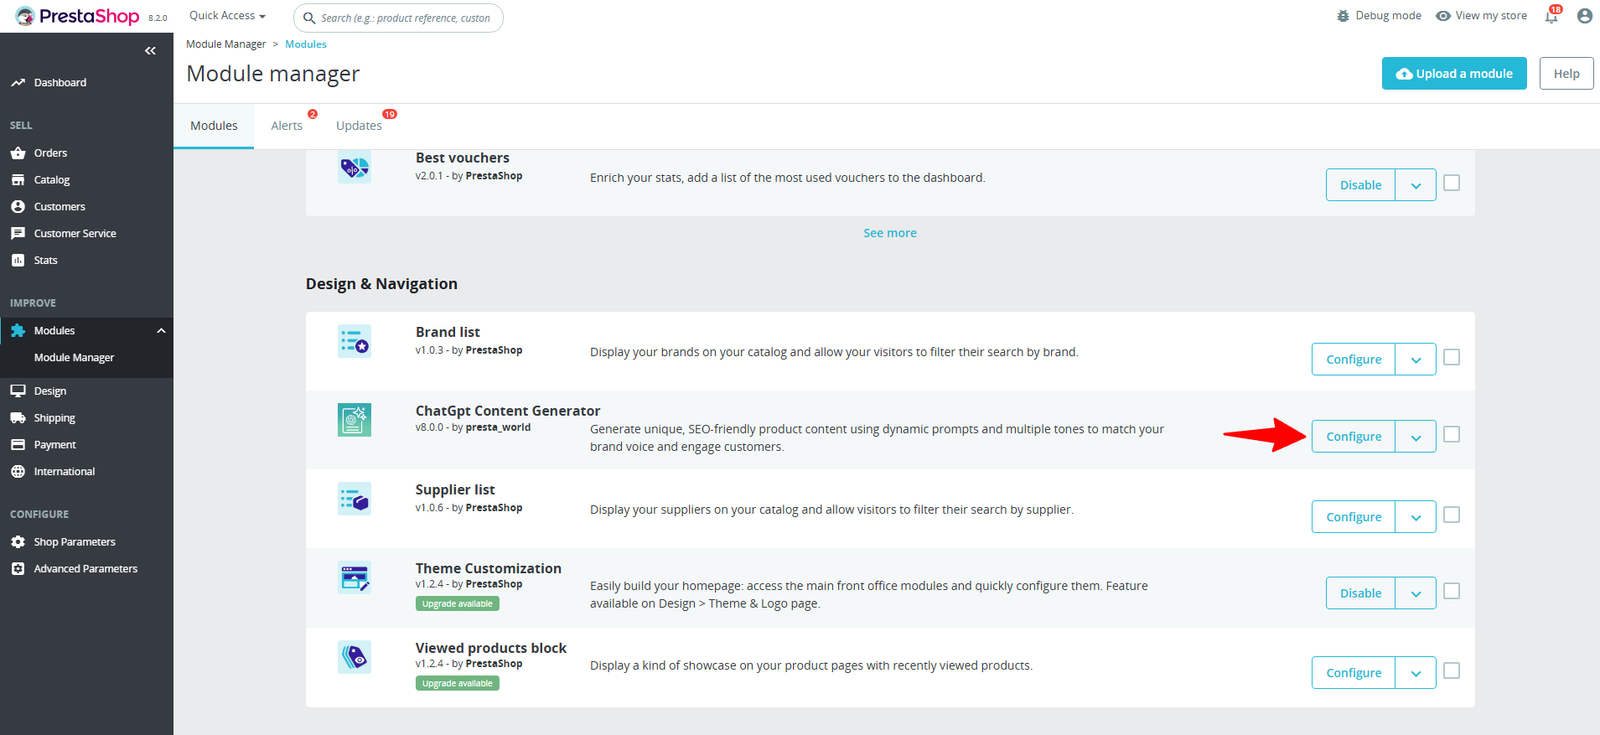Click Upgrade available badge under Theme Customization

(x=457, y=604)
